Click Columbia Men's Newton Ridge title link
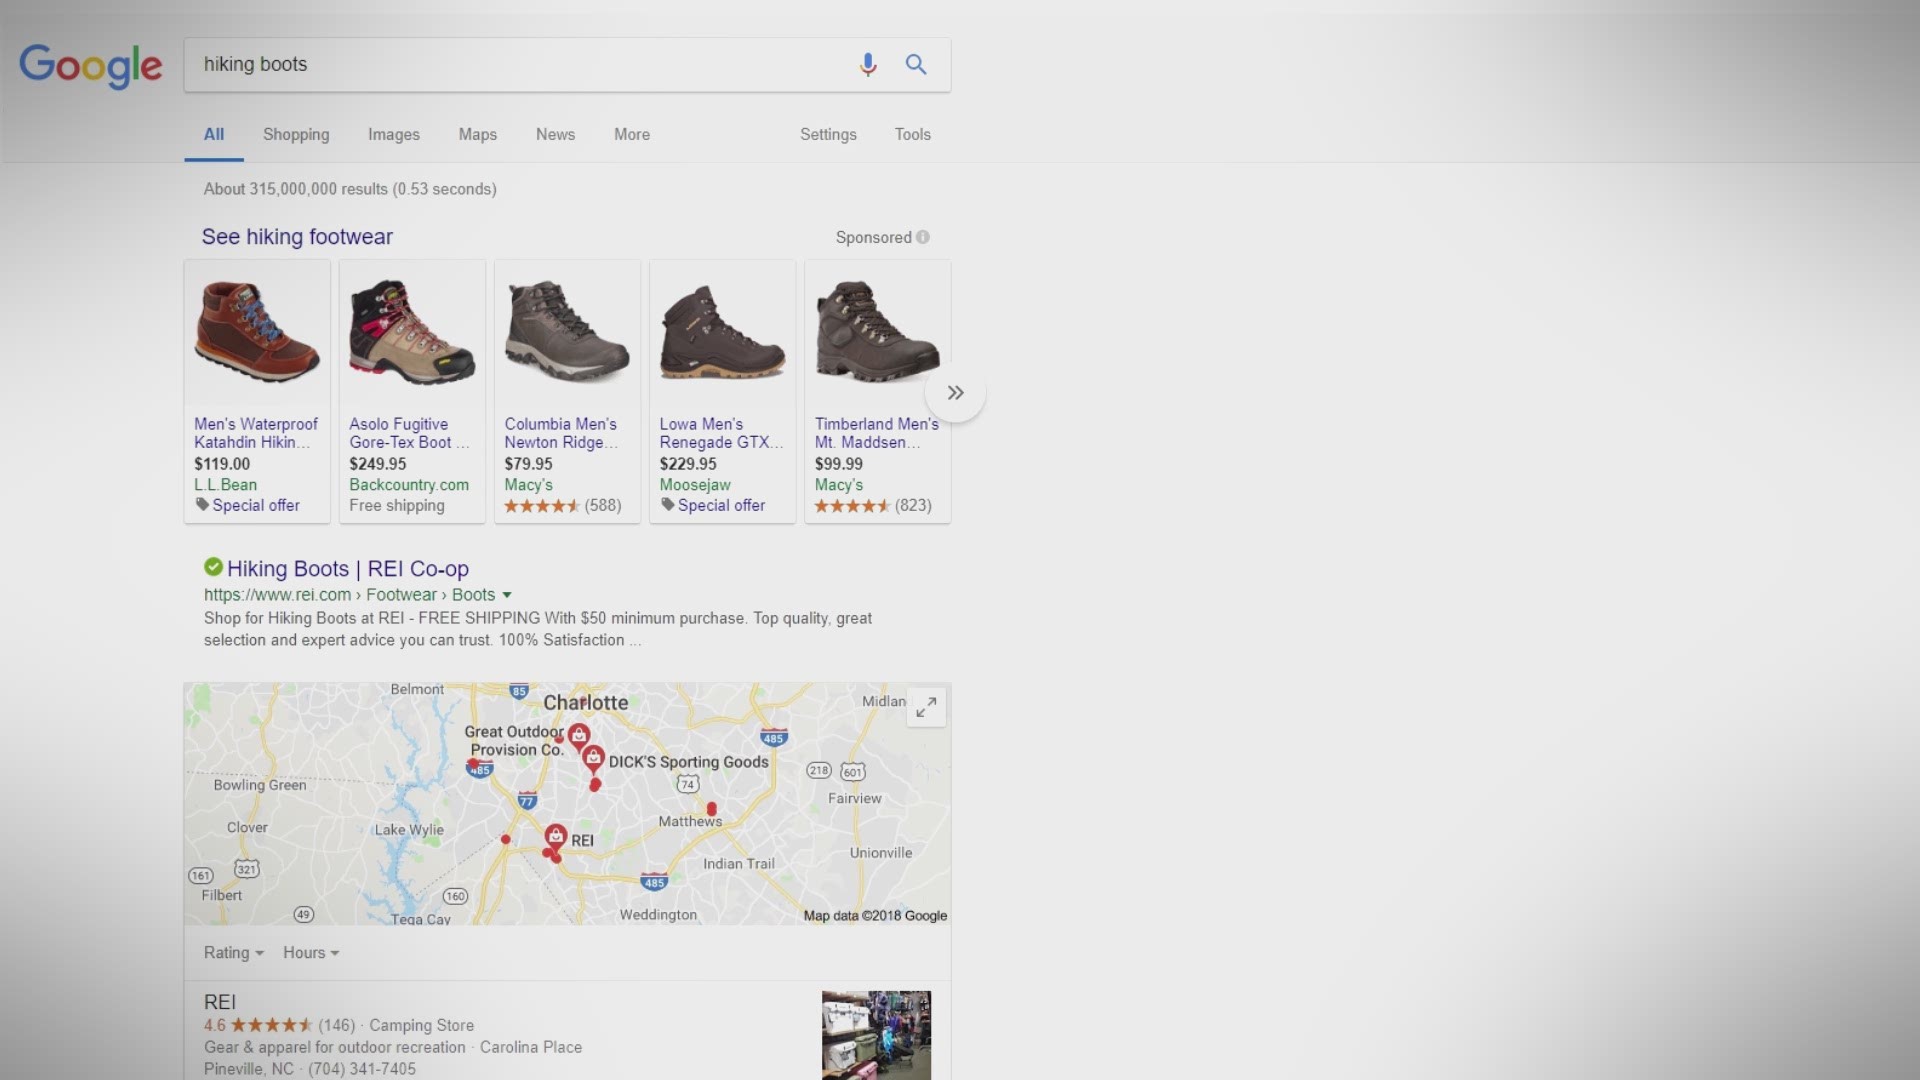 (x=561, y=433)
